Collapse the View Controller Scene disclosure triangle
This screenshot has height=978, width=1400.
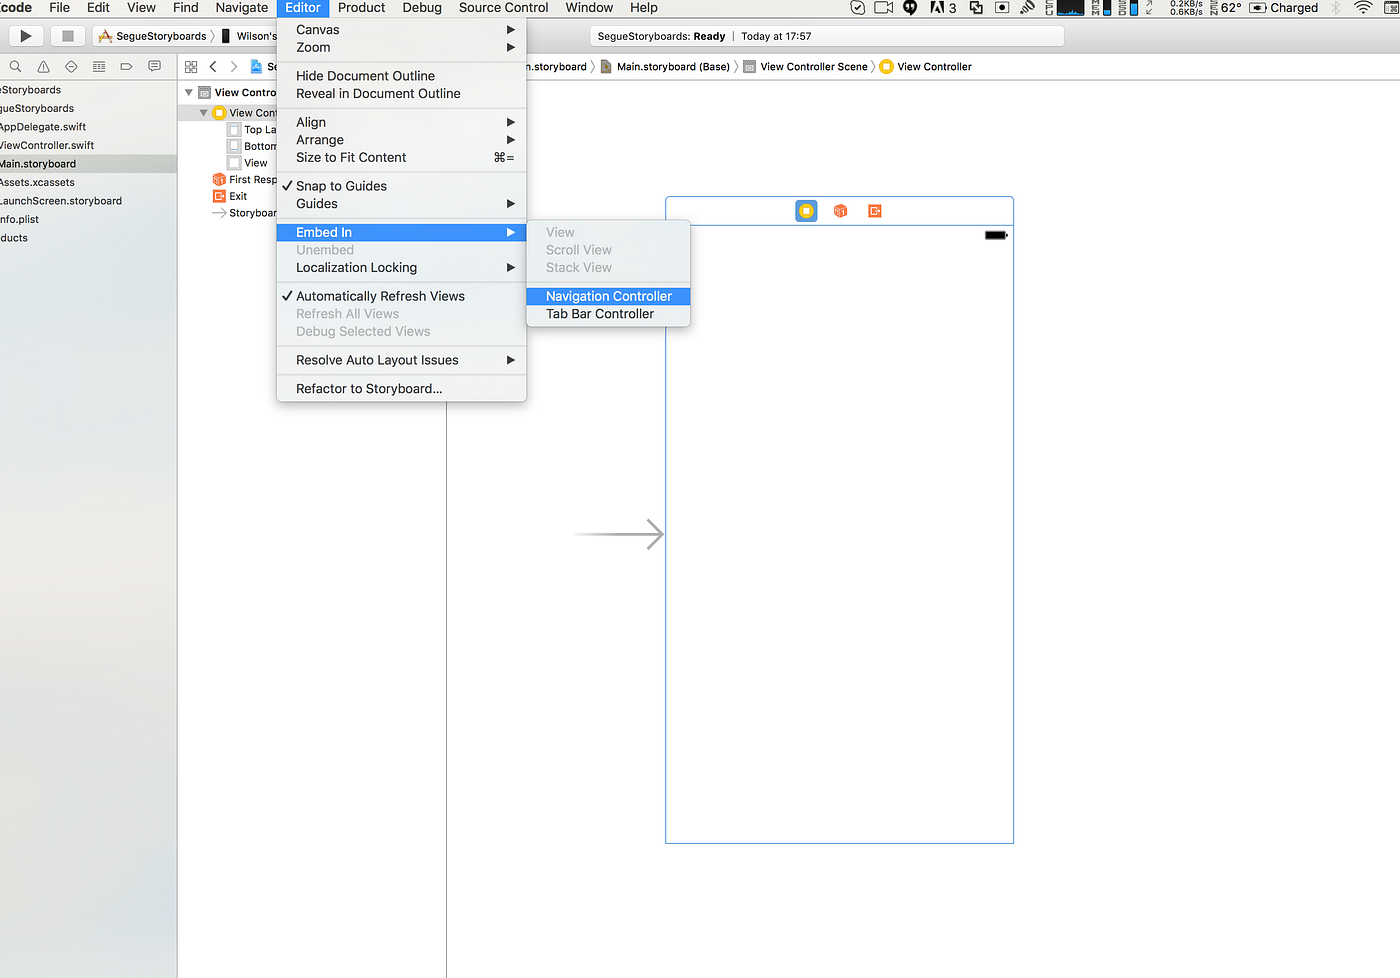point(188,91)
